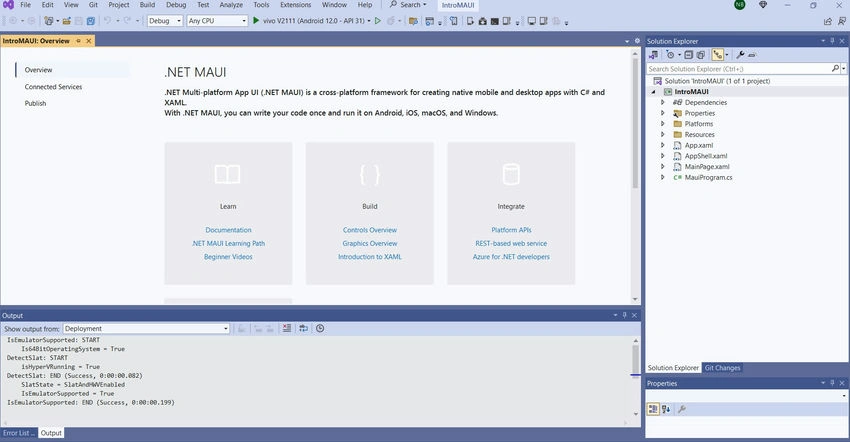The height and width of the screenshot is (442, 850).
Task: Clear all text in the Output window
Action: click(287, 329)
